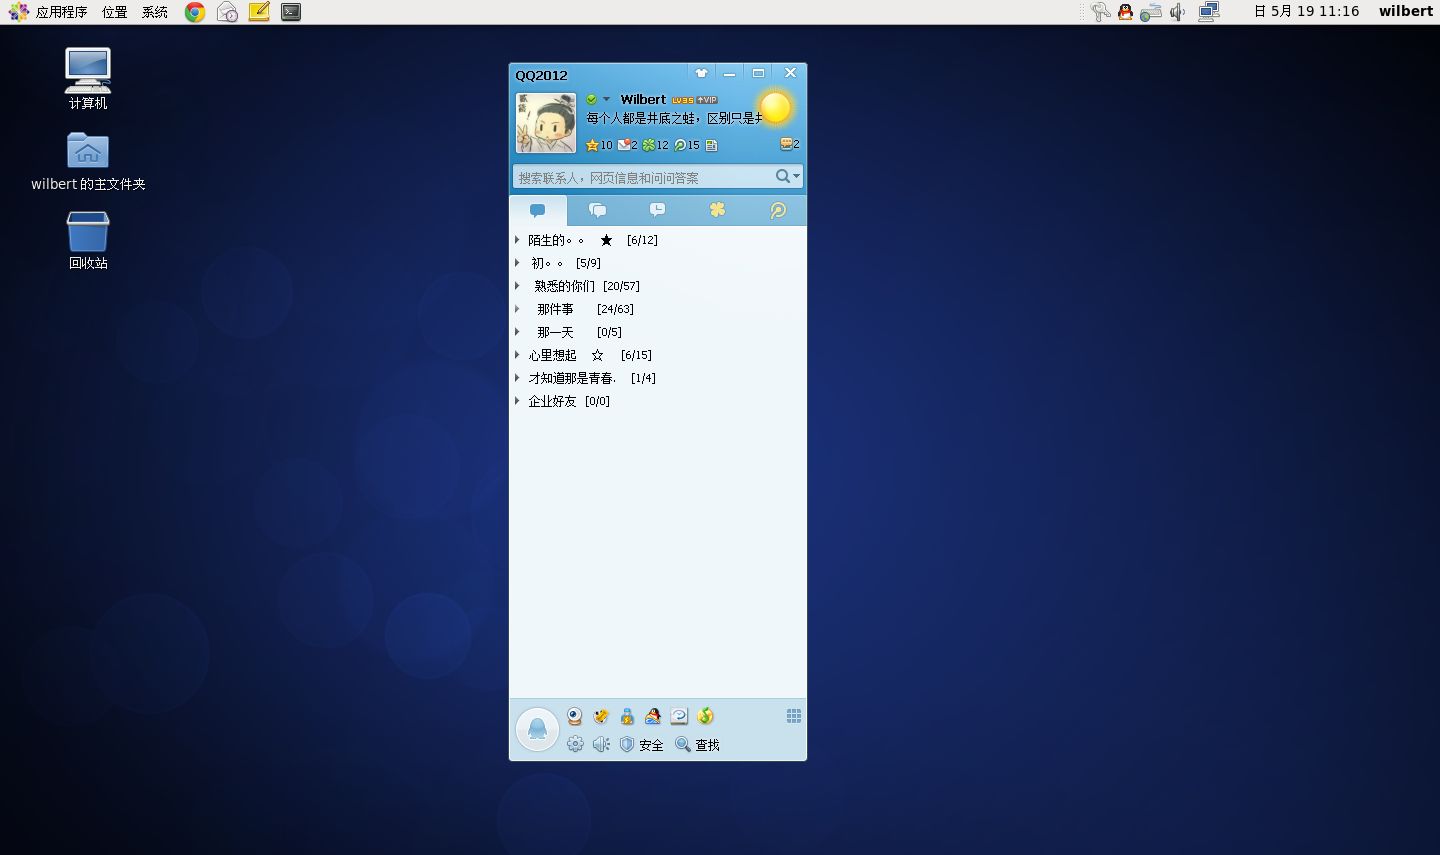Click the magnifier search icon in the search box
The image size is (1440, 855).
(x=783, y=176)
